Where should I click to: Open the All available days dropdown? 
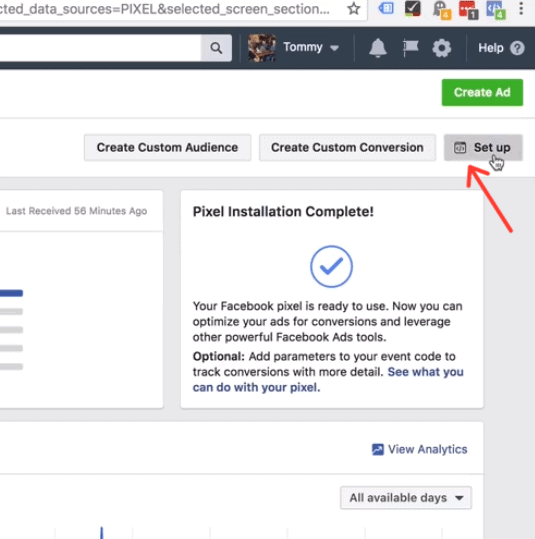tap(406, 498)
